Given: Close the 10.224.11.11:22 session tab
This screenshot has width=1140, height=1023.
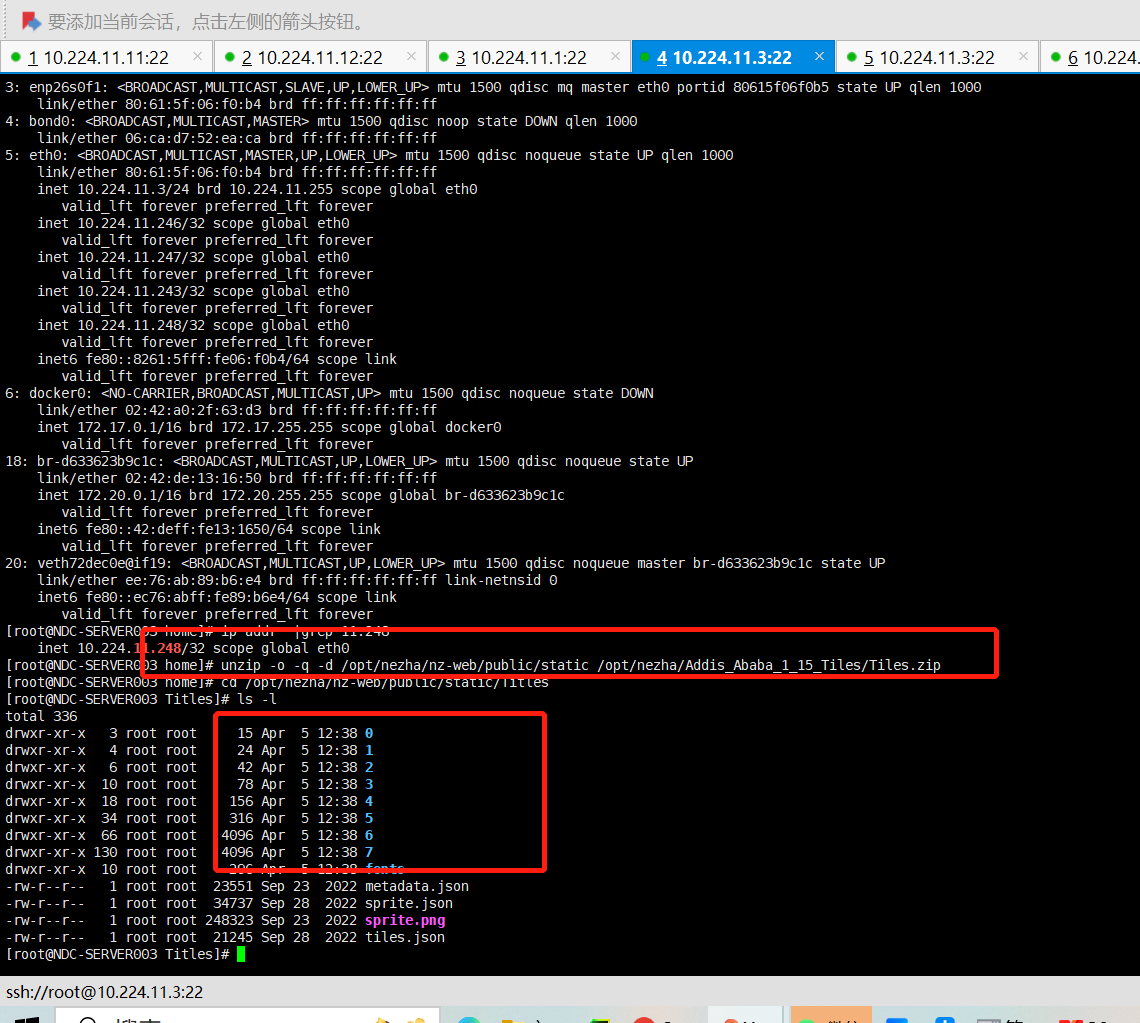Looking at the screenshot, I should [197, 57].
